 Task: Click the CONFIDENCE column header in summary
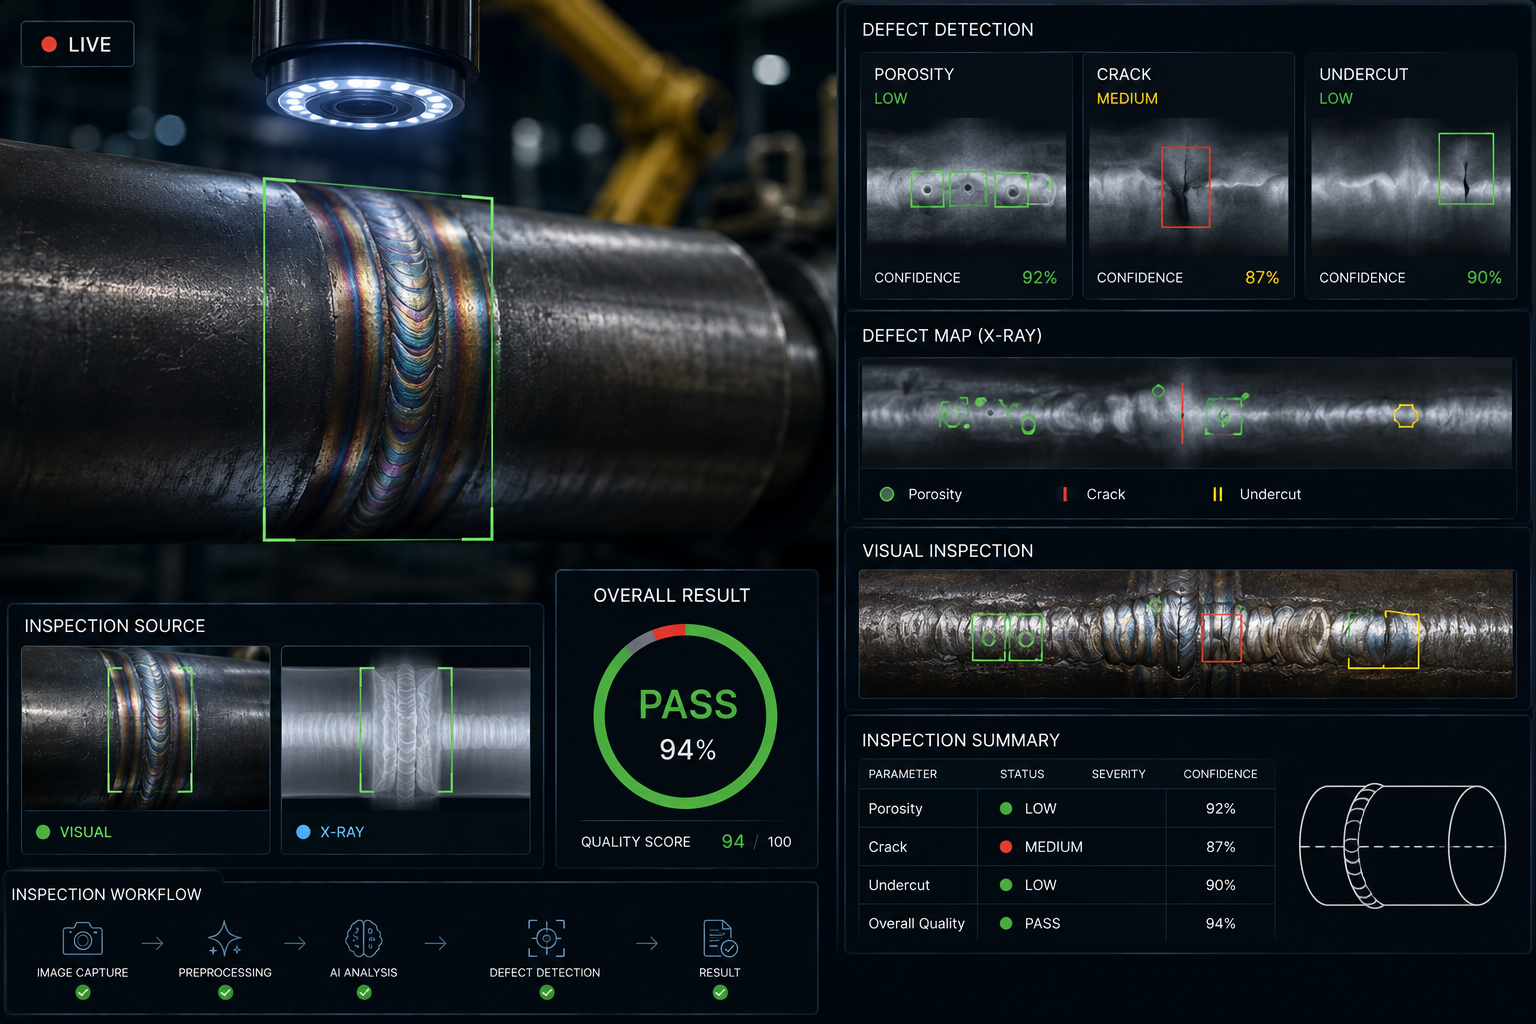[1220, 774]
